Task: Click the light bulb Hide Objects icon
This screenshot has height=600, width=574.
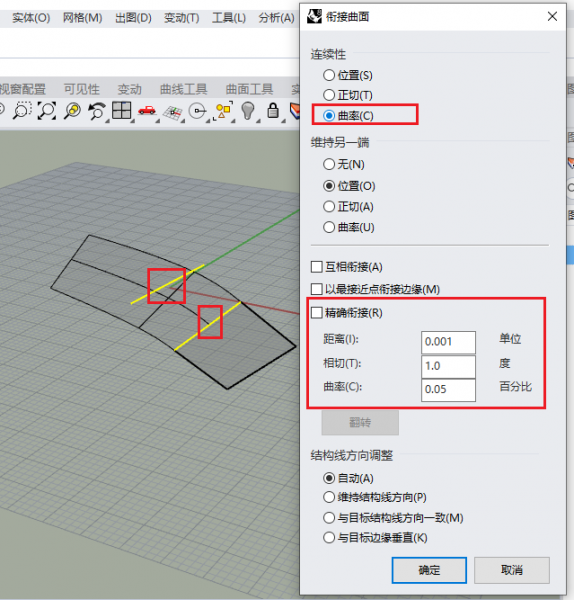Action: coord(248,111)
